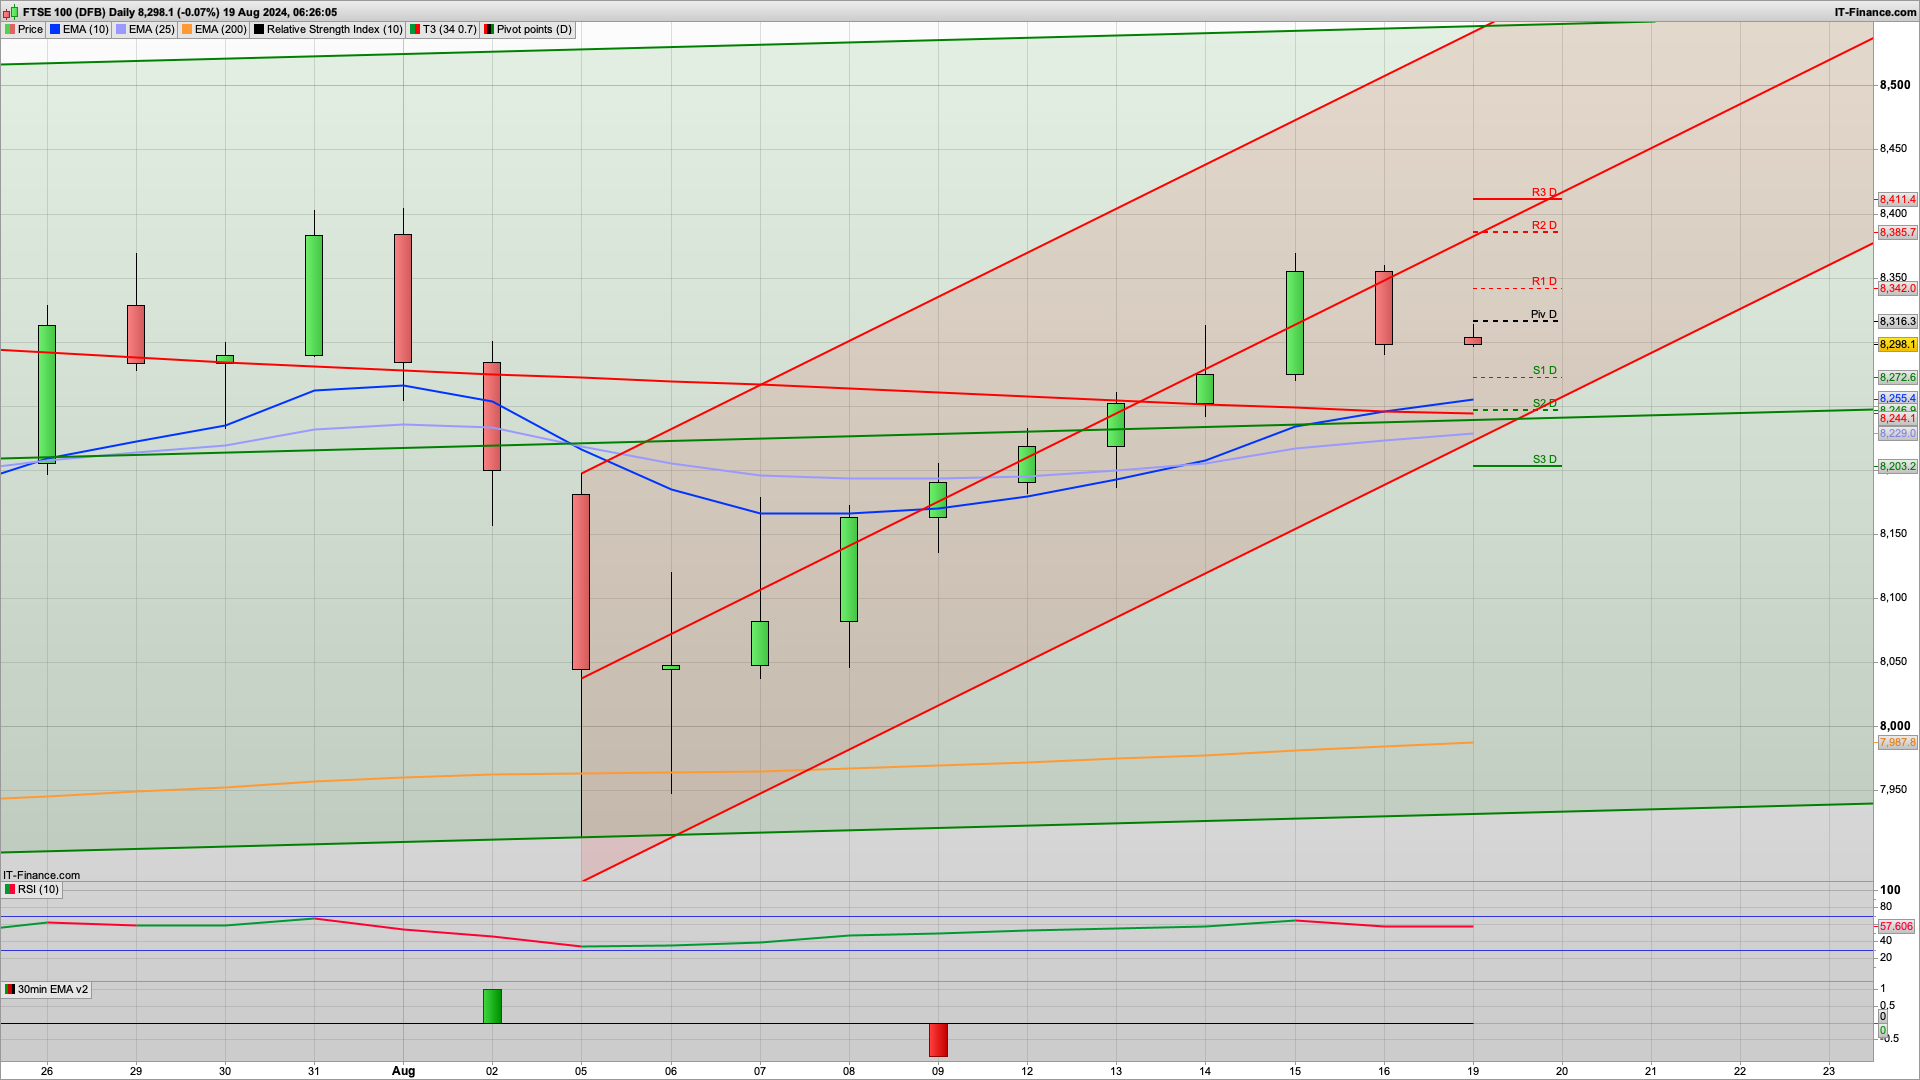1920x1080 pixels.
Task: Click the 8,272.6 price tag on axis
Action: (1897, 377)
